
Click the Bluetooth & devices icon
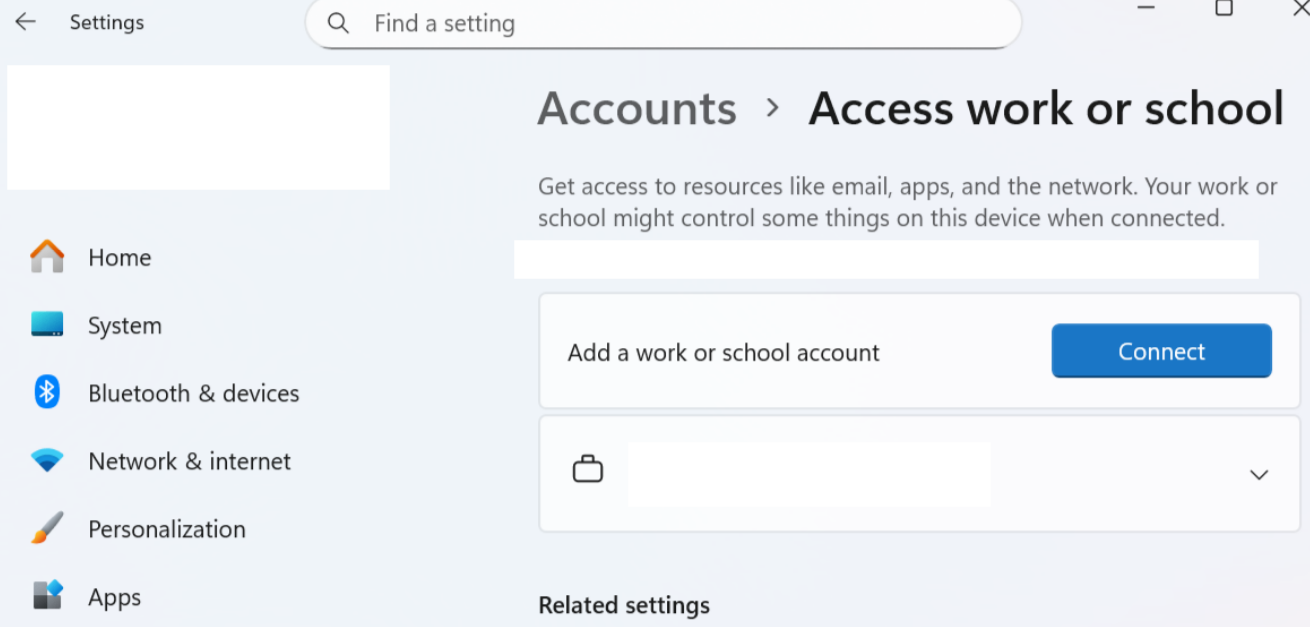(46, 393)
